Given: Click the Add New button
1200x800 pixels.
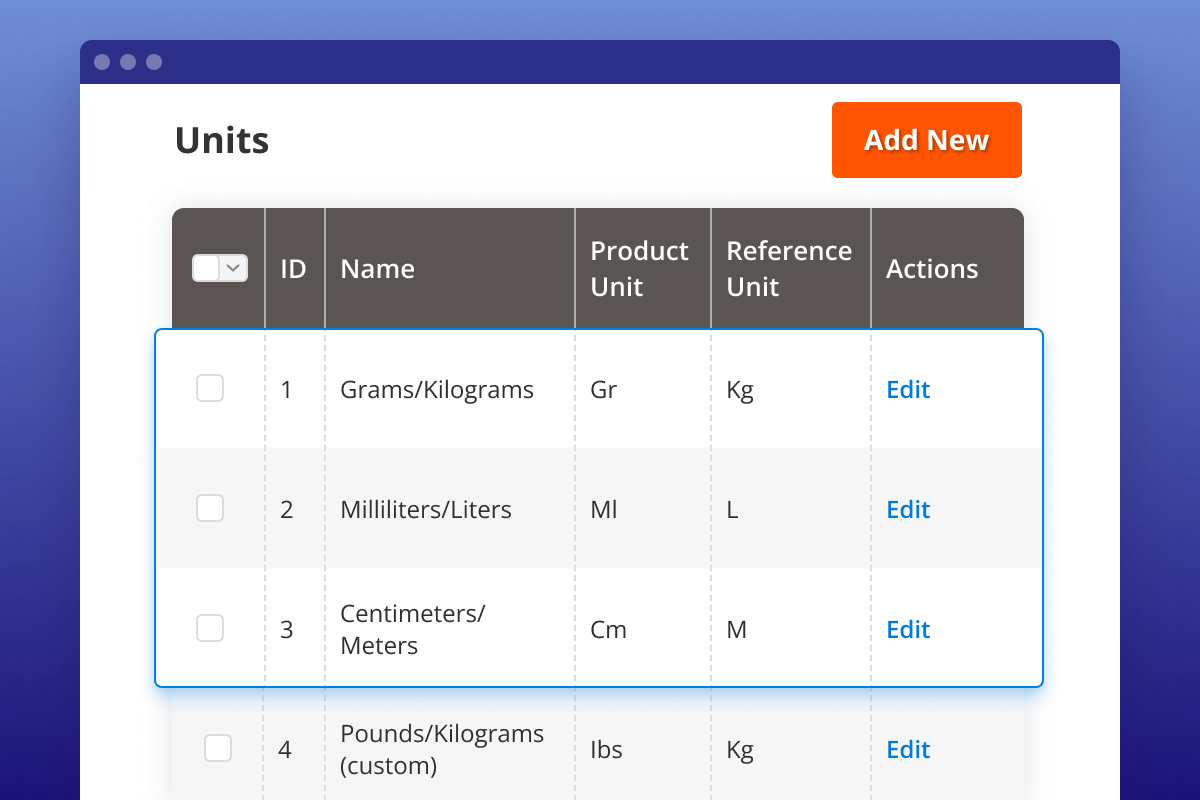Looking at the screenshot, I should [x=926, y=140].
